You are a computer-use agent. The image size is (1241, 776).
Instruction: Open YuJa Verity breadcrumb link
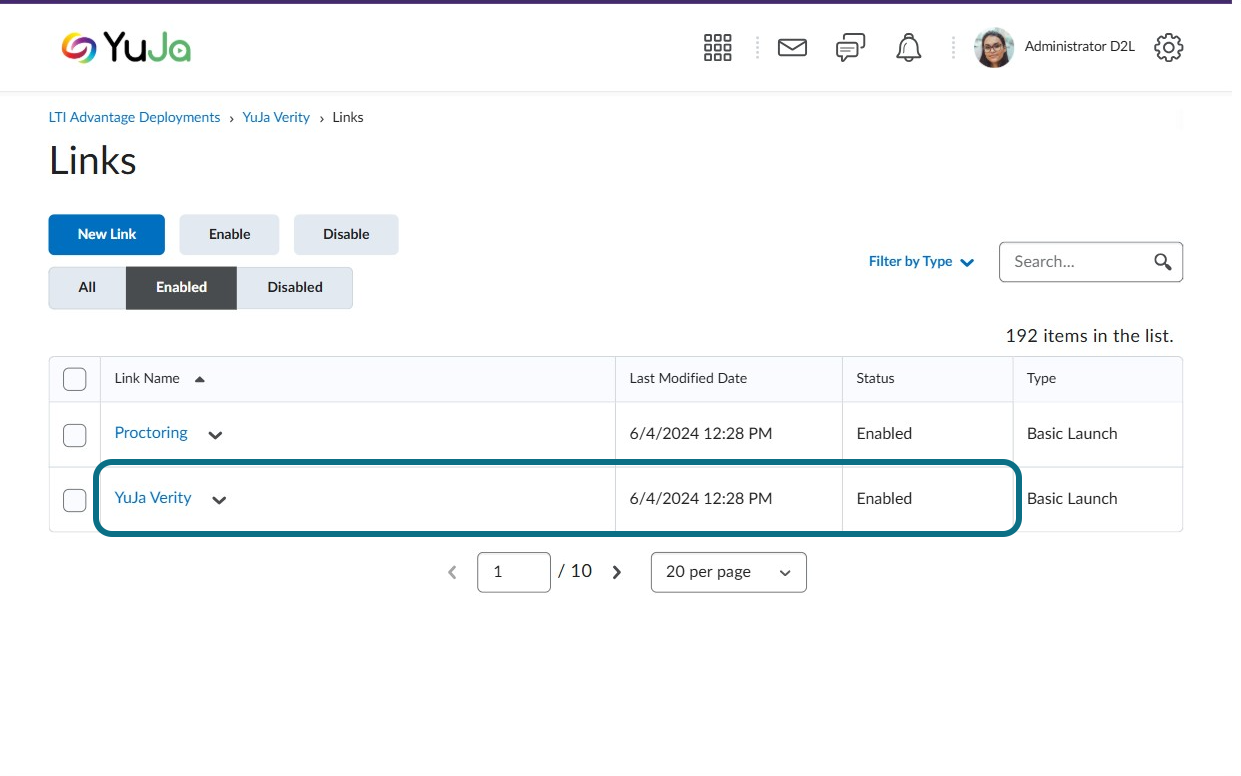click(x=276, y=117)
